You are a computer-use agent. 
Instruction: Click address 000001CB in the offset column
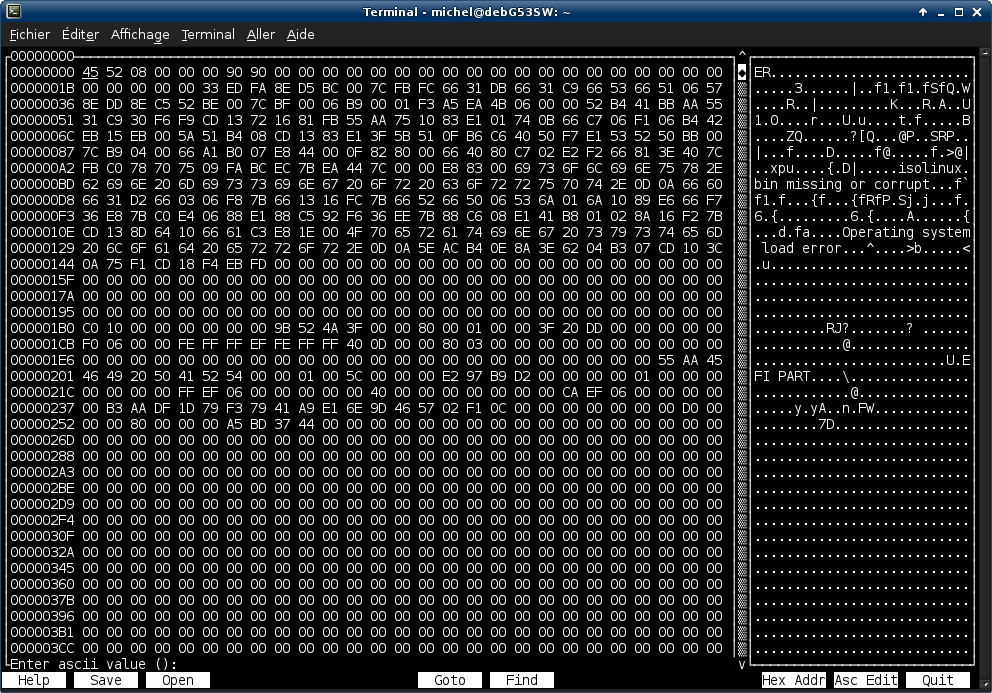(x=42, y=344)
